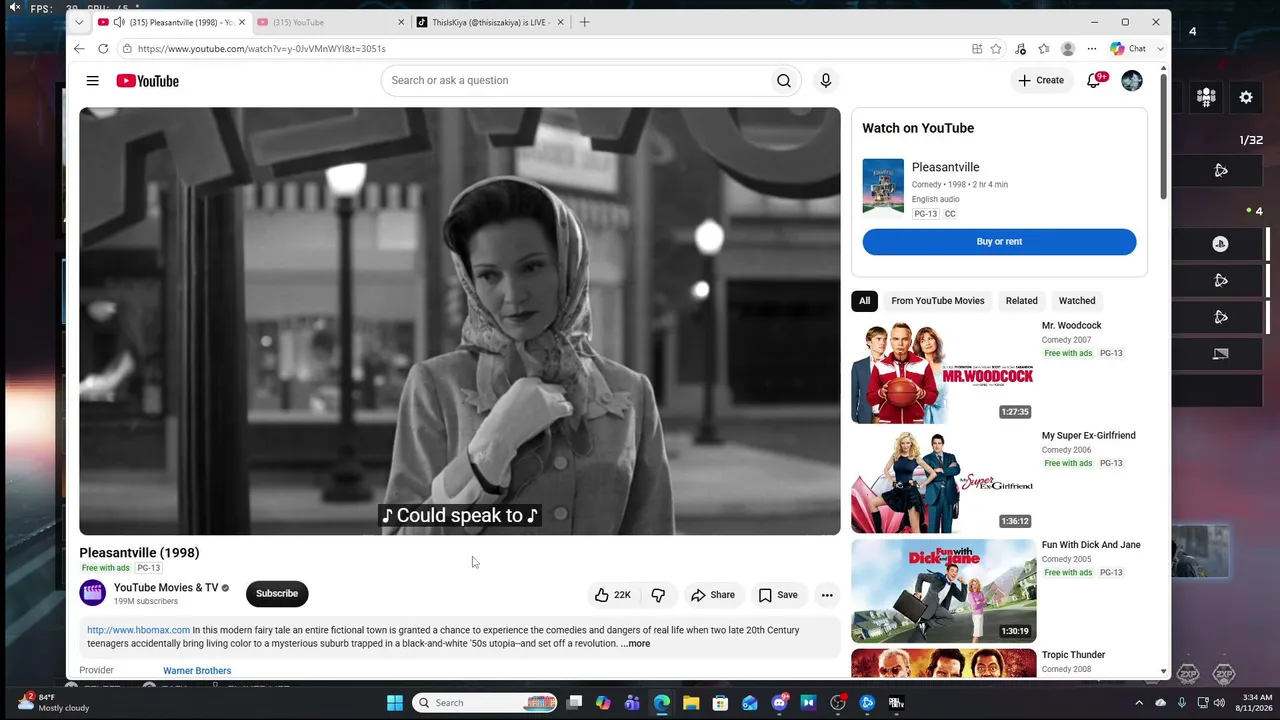Select the From YouTube Movies chip
Viewport: 1280px width, 720px height.
tap(938, 301)
